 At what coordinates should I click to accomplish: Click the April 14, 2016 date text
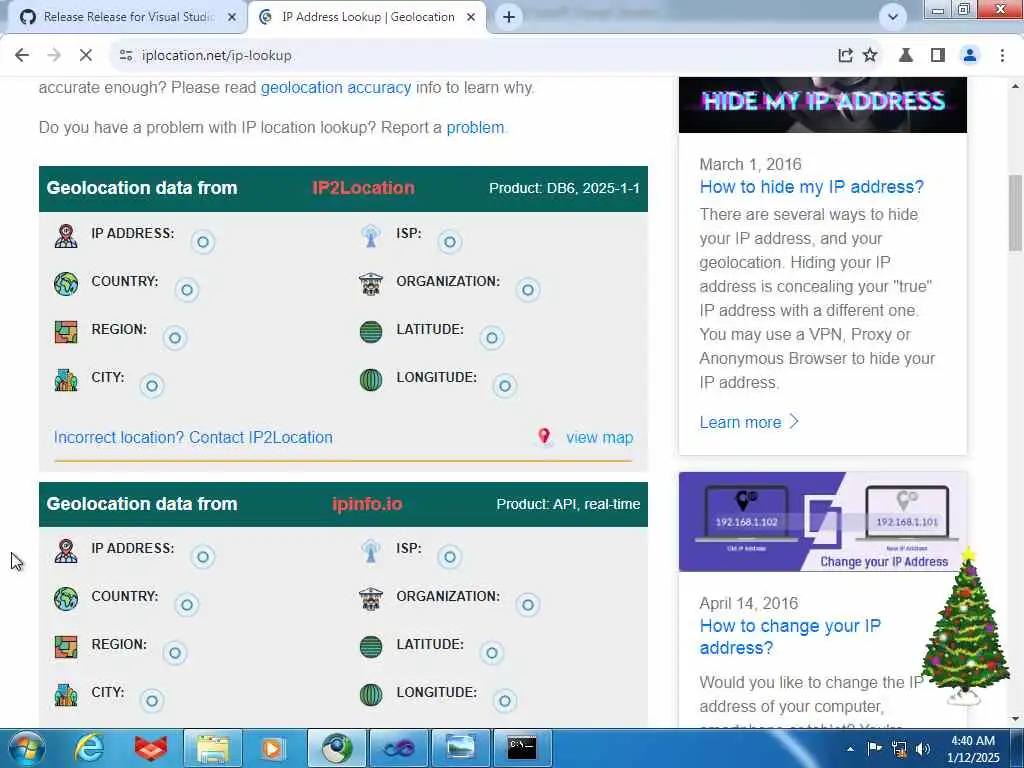748,603
